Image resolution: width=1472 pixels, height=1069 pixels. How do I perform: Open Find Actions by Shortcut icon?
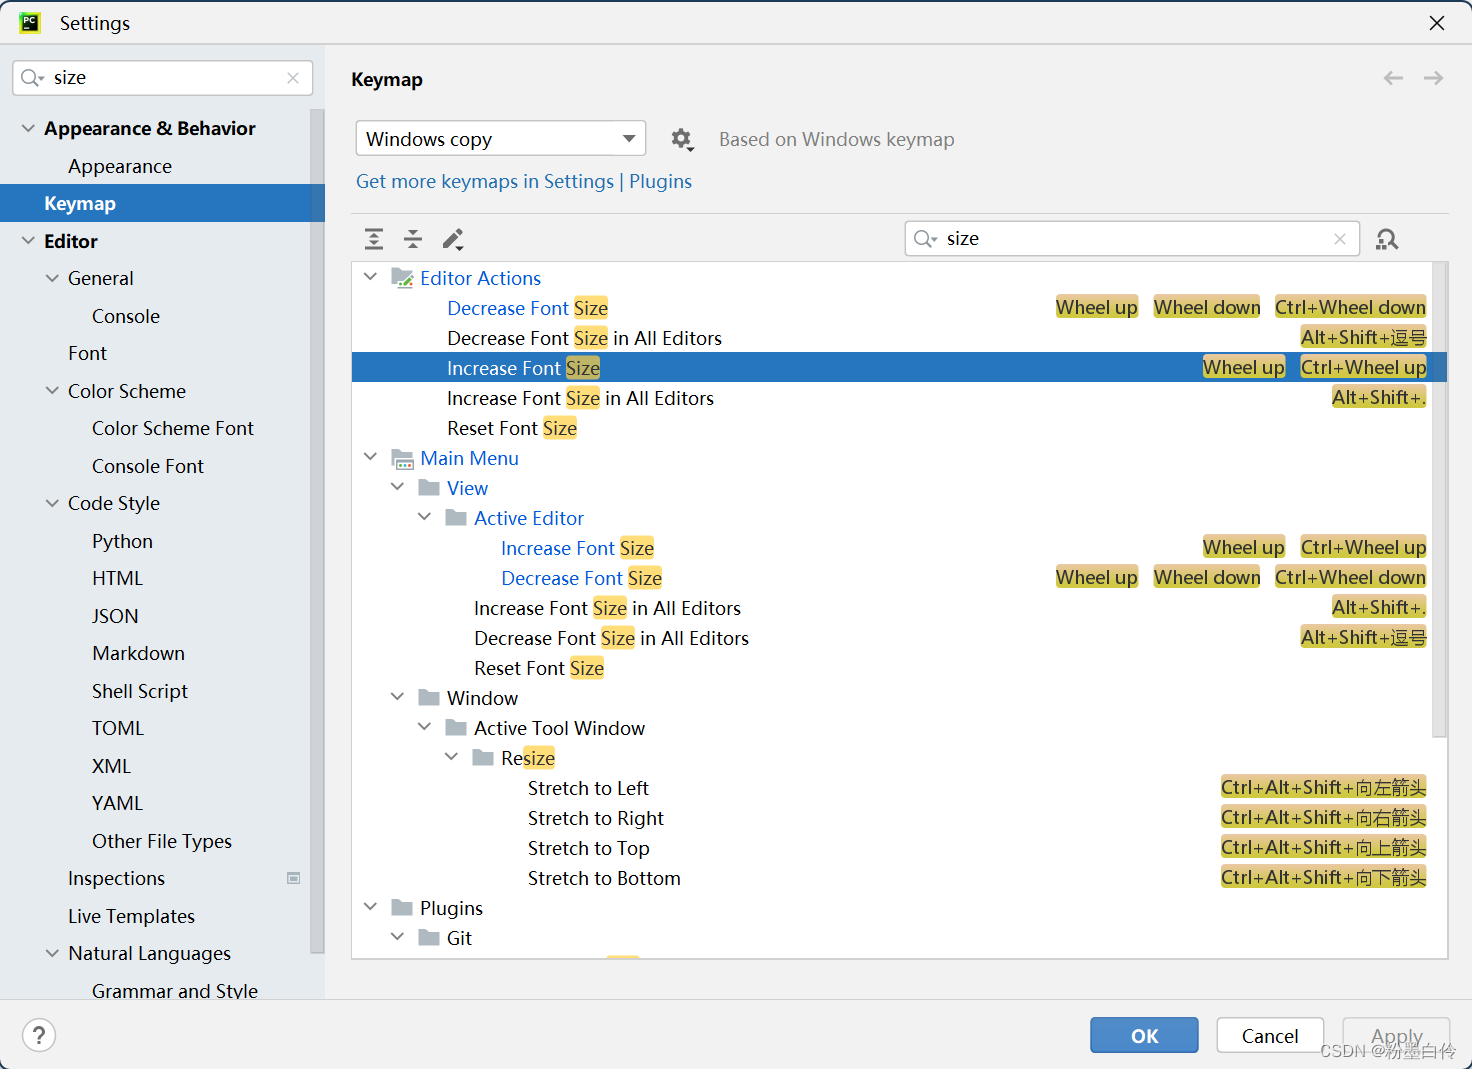[1387, 239]
